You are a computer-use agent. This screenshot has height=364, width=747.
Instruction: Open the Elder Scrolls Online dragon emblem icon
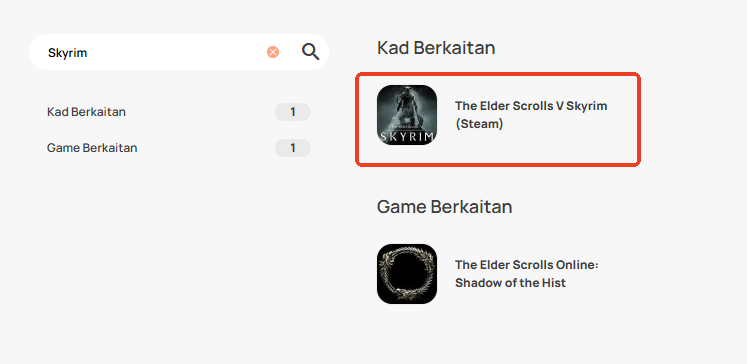pos(407,274)
